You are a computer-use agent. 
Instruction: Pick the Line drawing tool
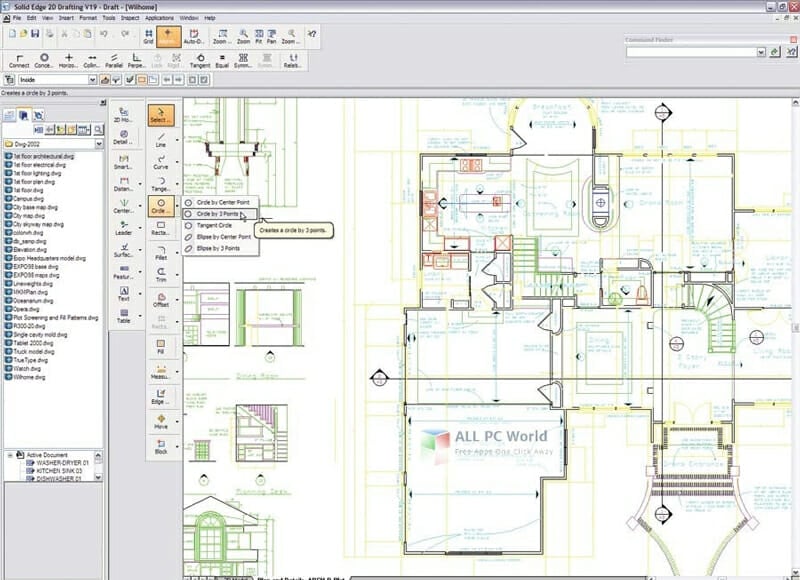tap(161, 140)
